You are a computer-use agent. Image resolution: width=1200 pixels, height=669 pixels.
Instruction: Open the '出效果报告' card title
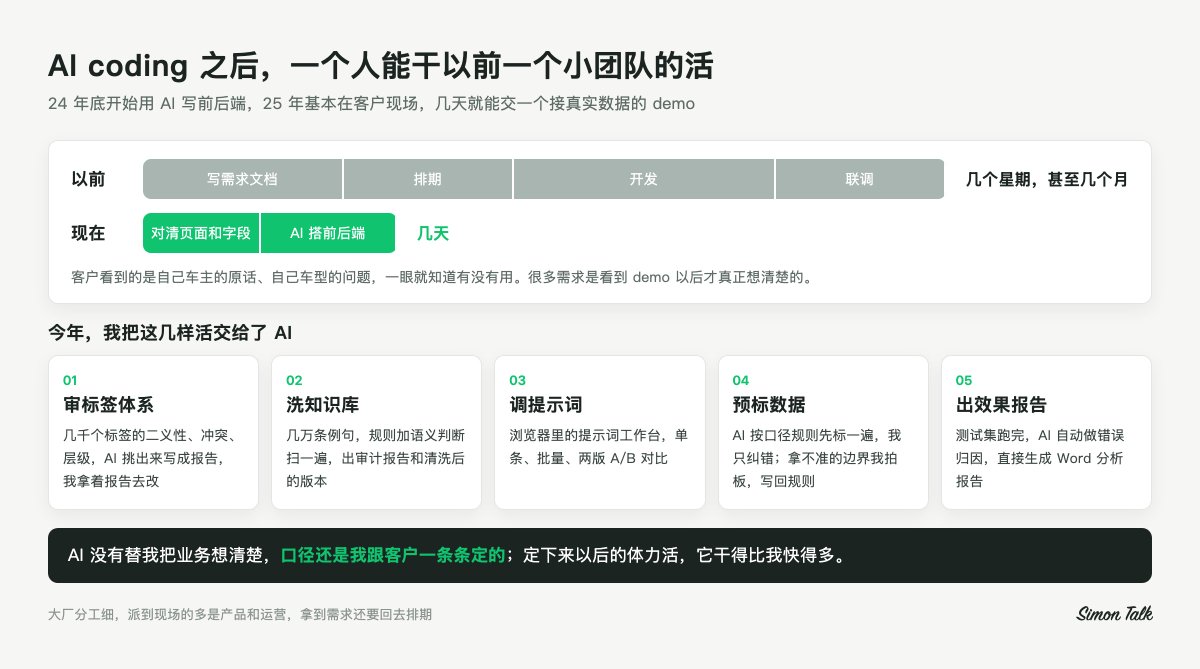click(x=1001, y=405)
